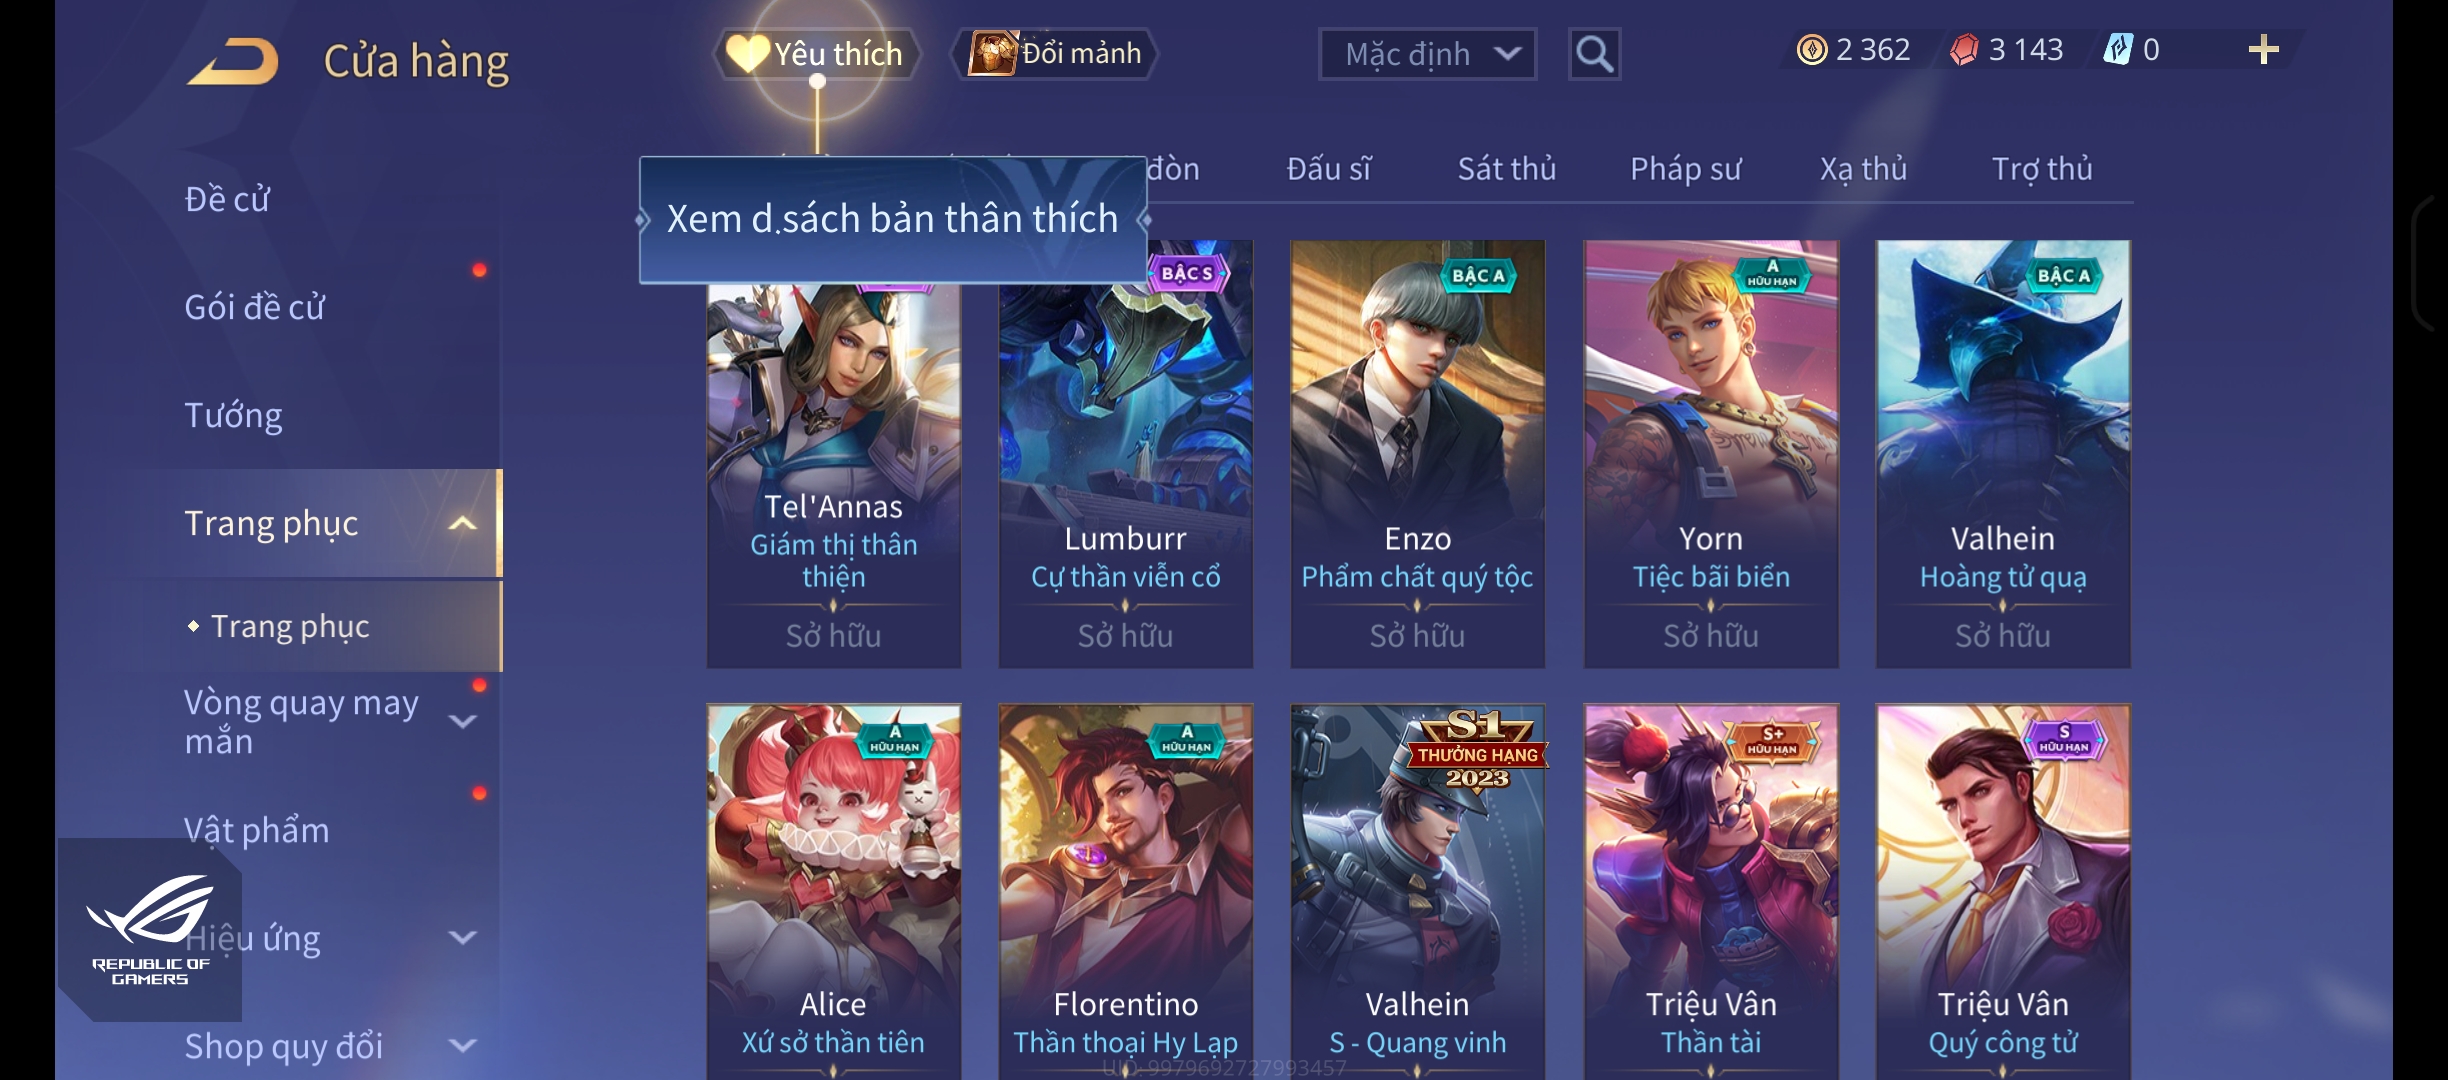This screenshot has width=2448, height=1080.
Task: Click the gold coin currency icon
Action: pos(1811,49)
